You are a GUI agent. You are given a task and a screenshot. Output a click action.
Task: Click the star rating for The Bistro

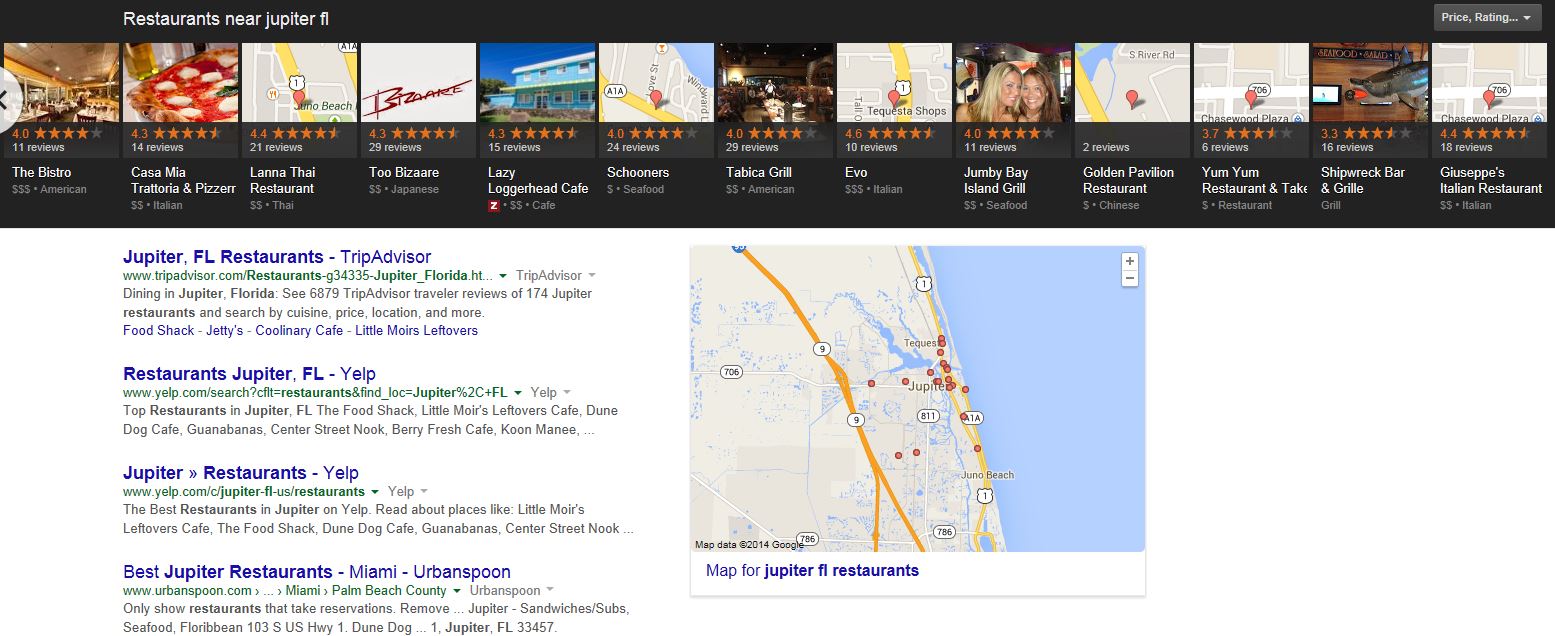pyautogui.click(x=68, y=132)
